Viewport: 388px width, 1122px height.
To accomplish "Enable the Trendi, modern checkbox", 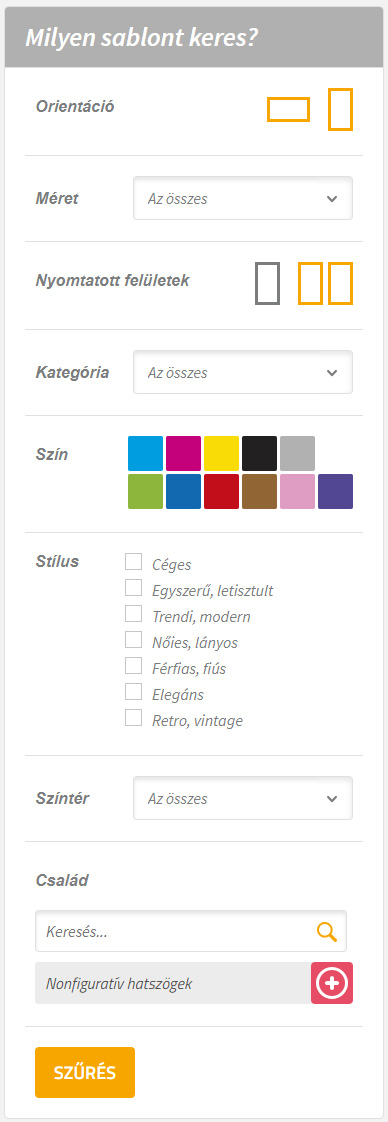I will click(x=133, y=614).
